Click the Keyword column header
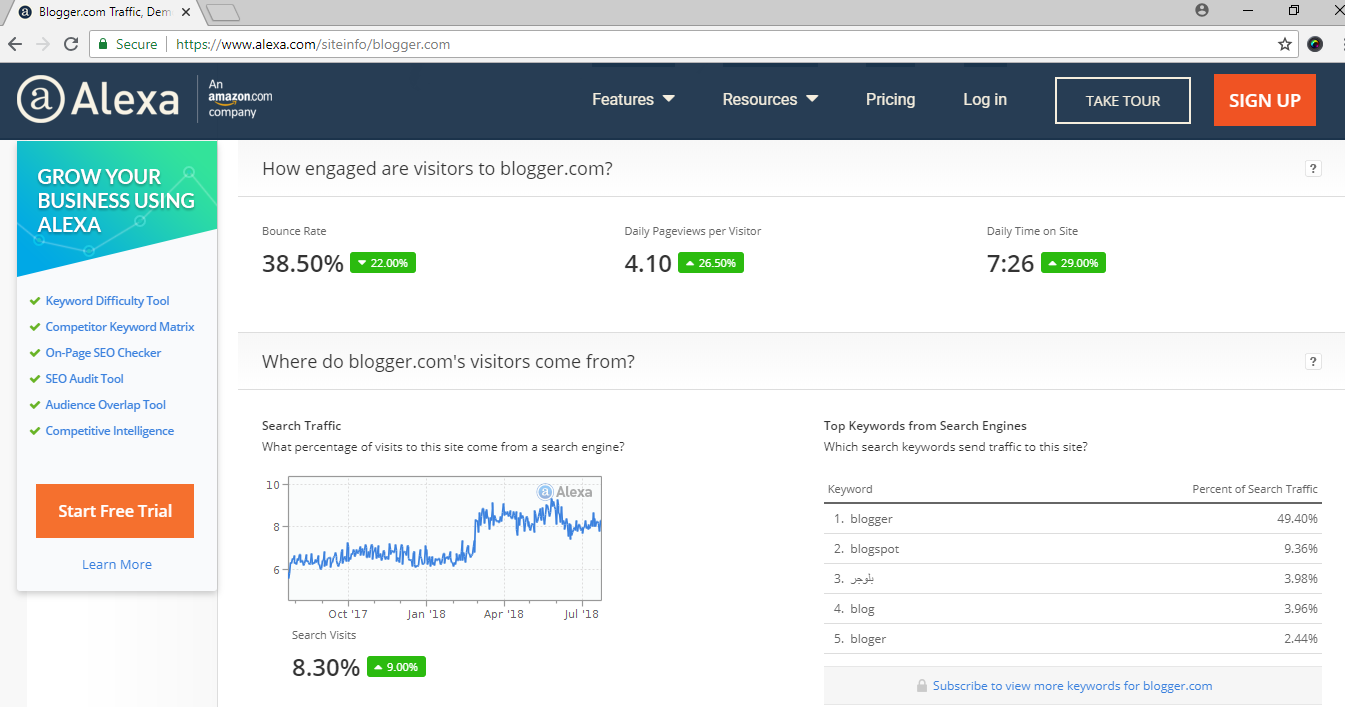 850,489
